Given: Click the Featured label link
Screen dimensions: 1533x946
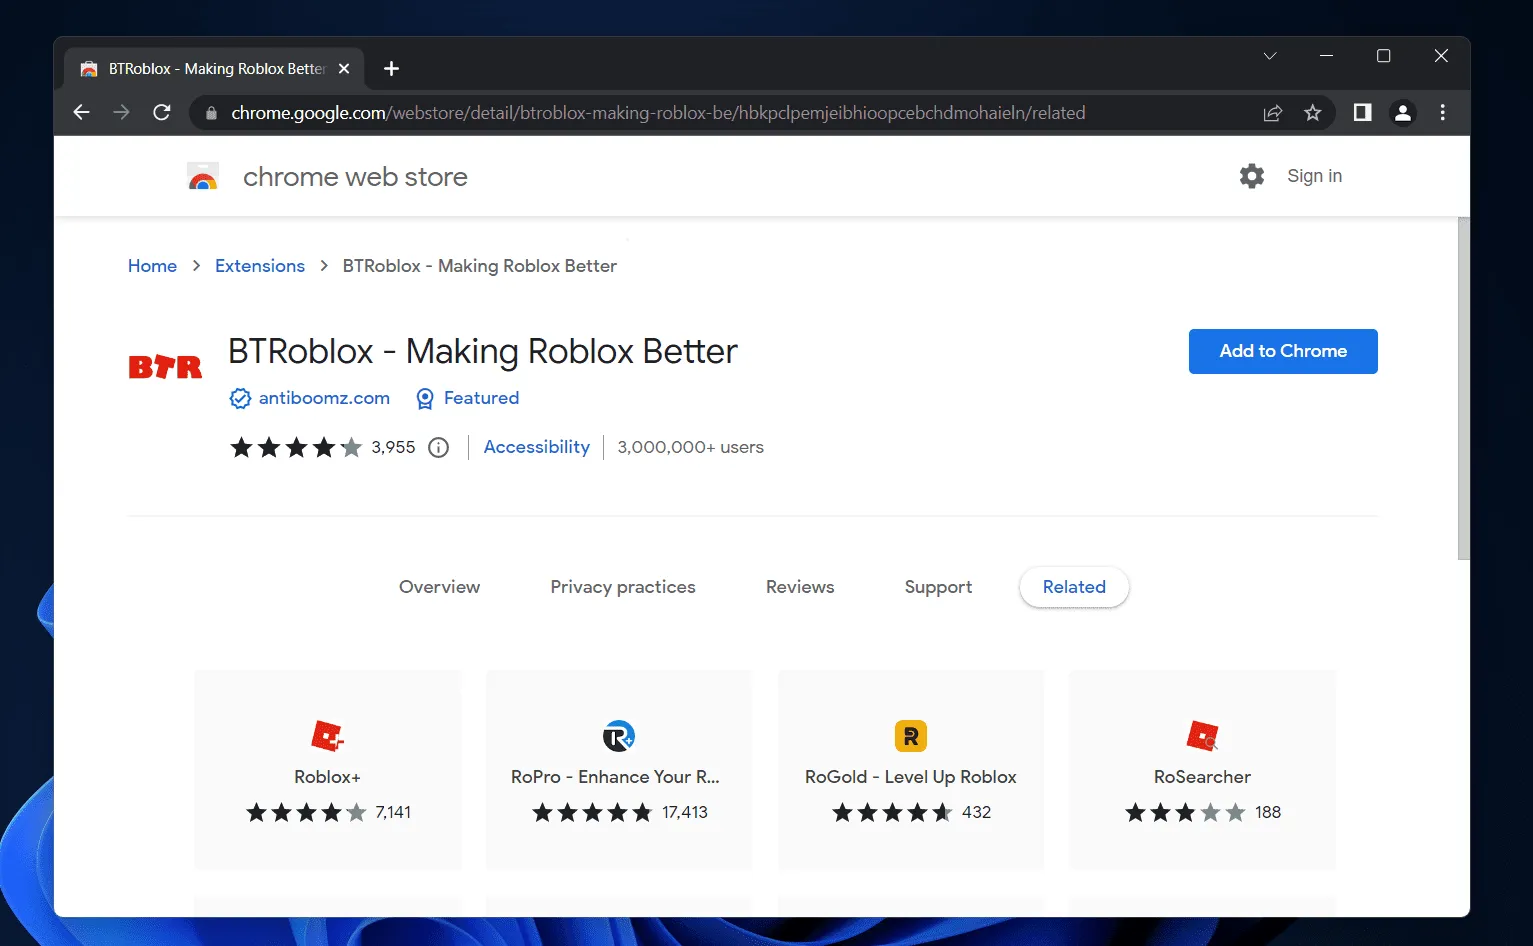Looking at the screenshot, I should (x=481, y=398).
